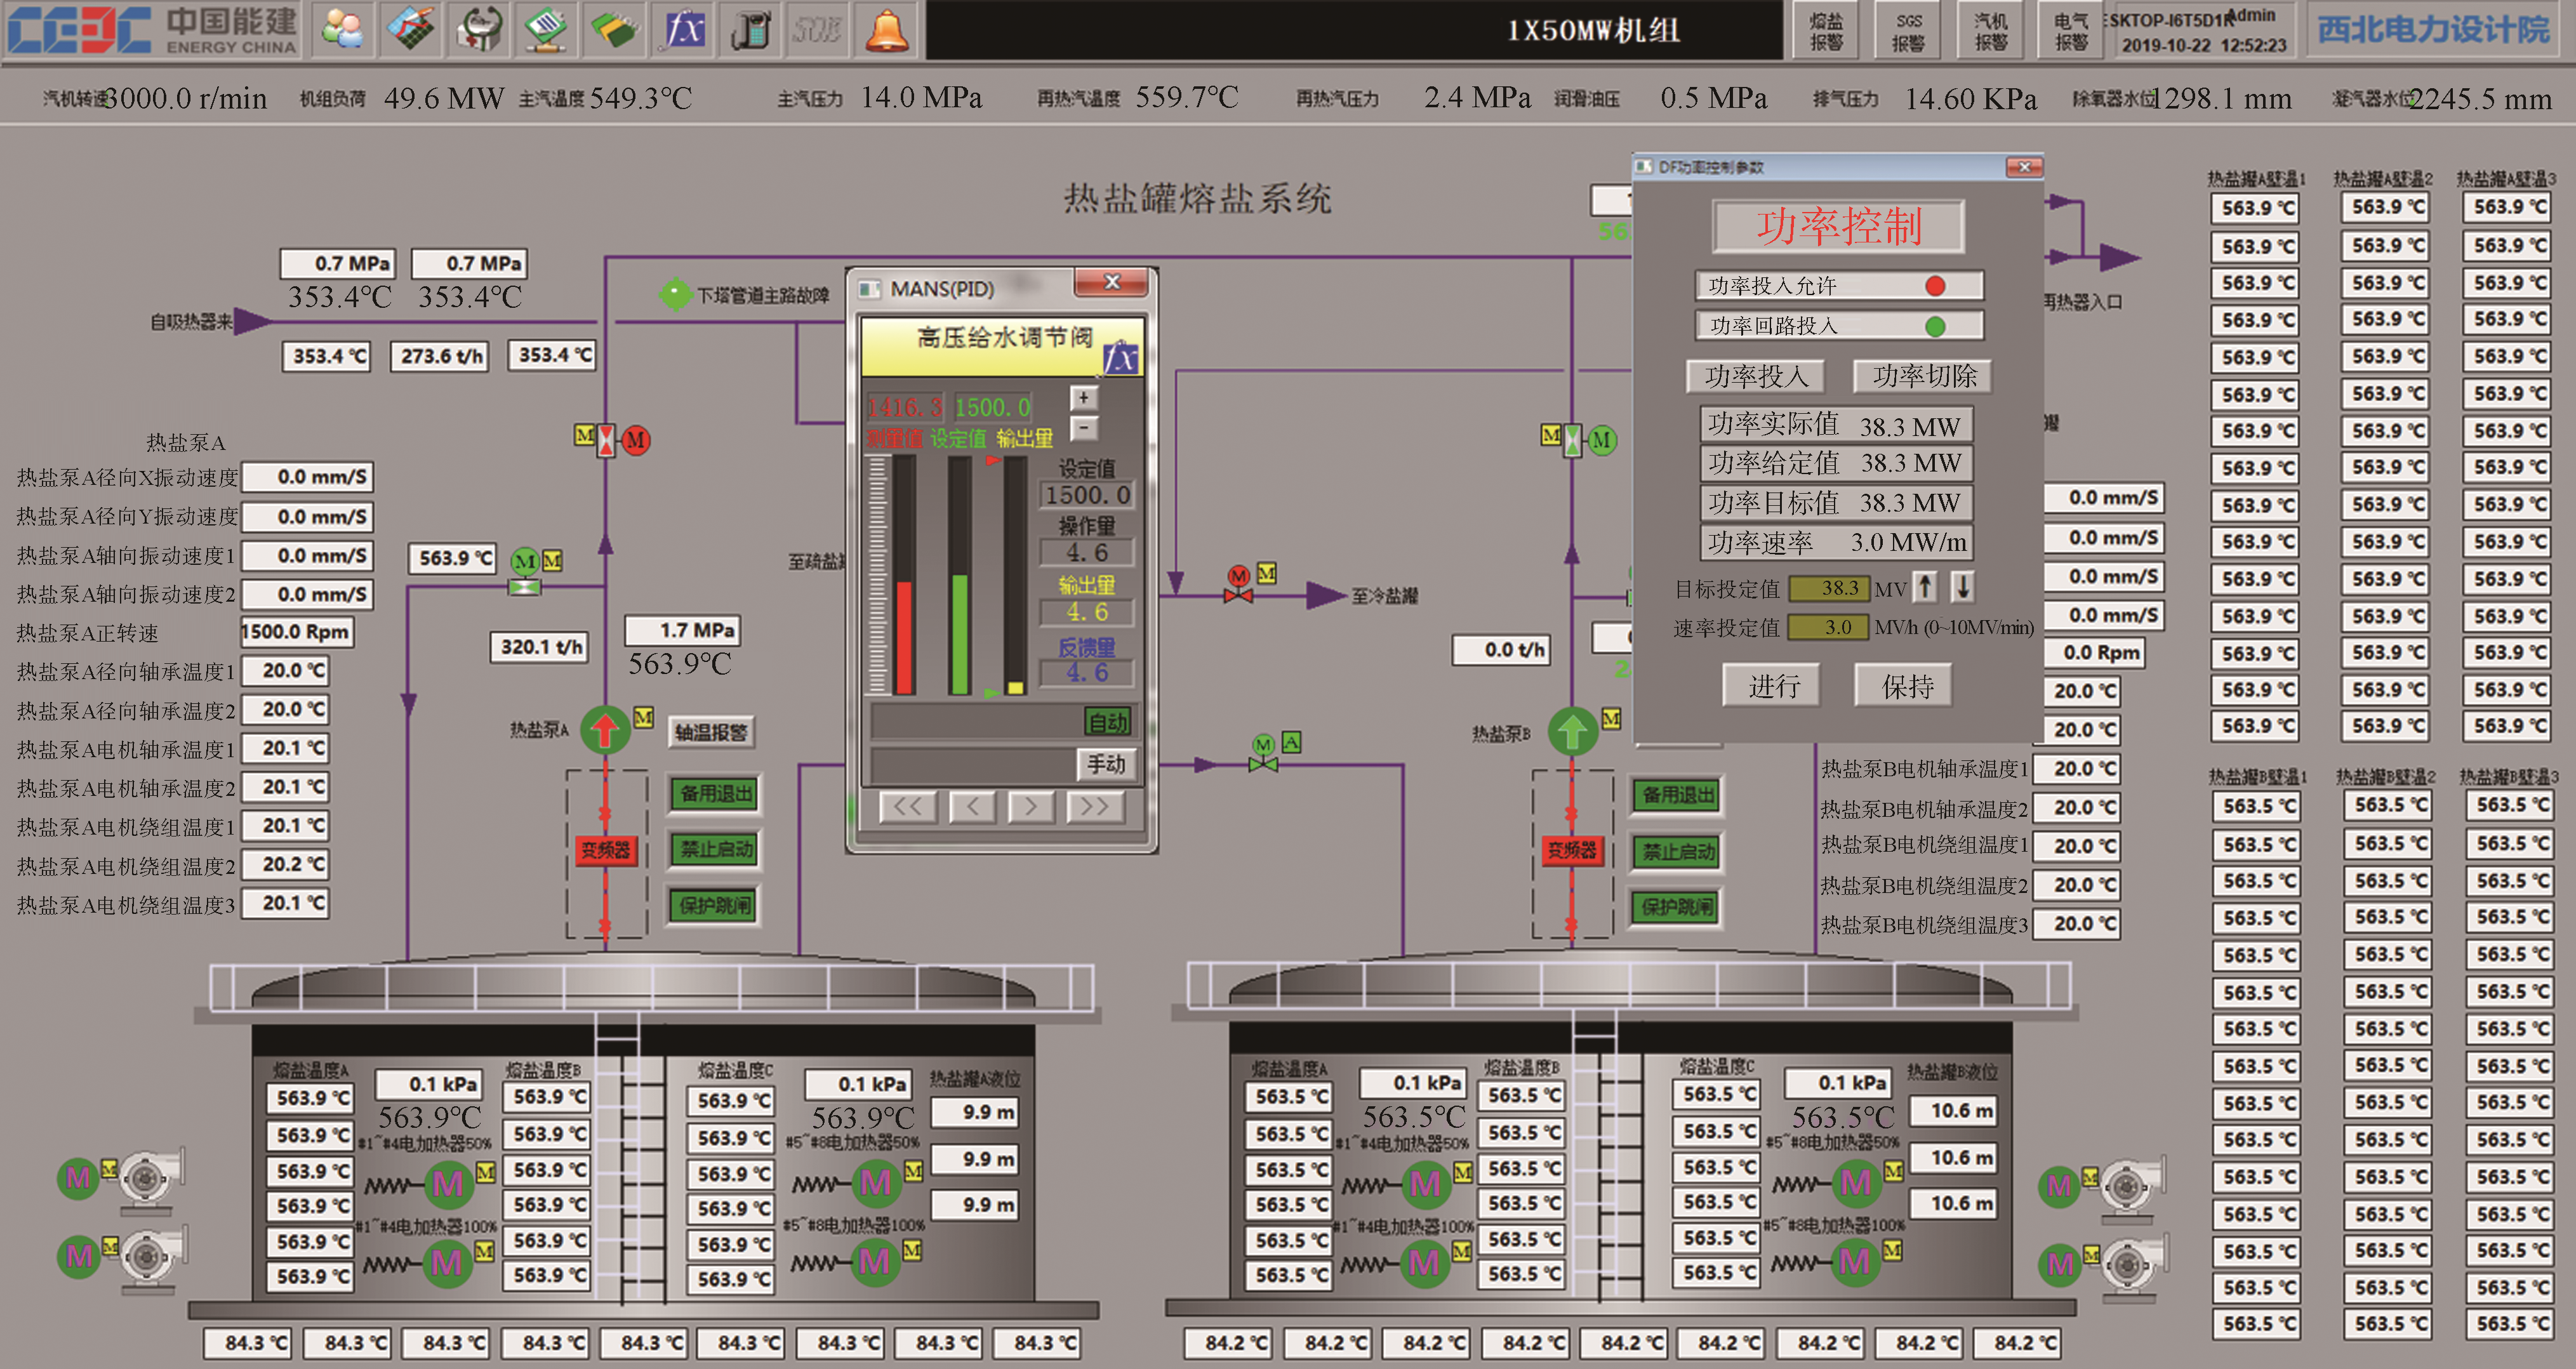Click the 功率切除 button
The height and width of the screenshot is (1369, 2576).
1924,376
